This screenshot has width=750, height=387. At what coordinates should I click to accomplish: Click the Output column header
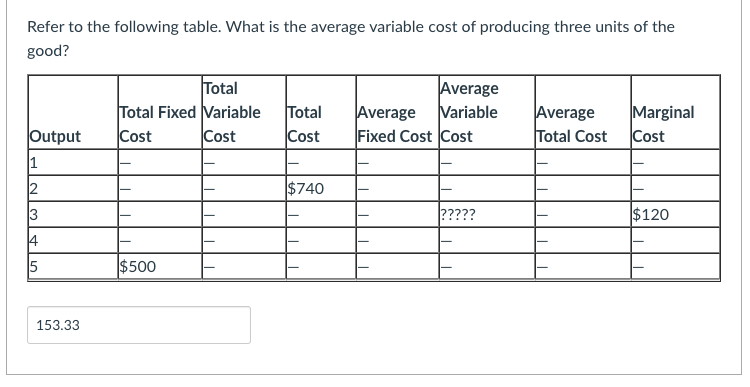(73, 112)
